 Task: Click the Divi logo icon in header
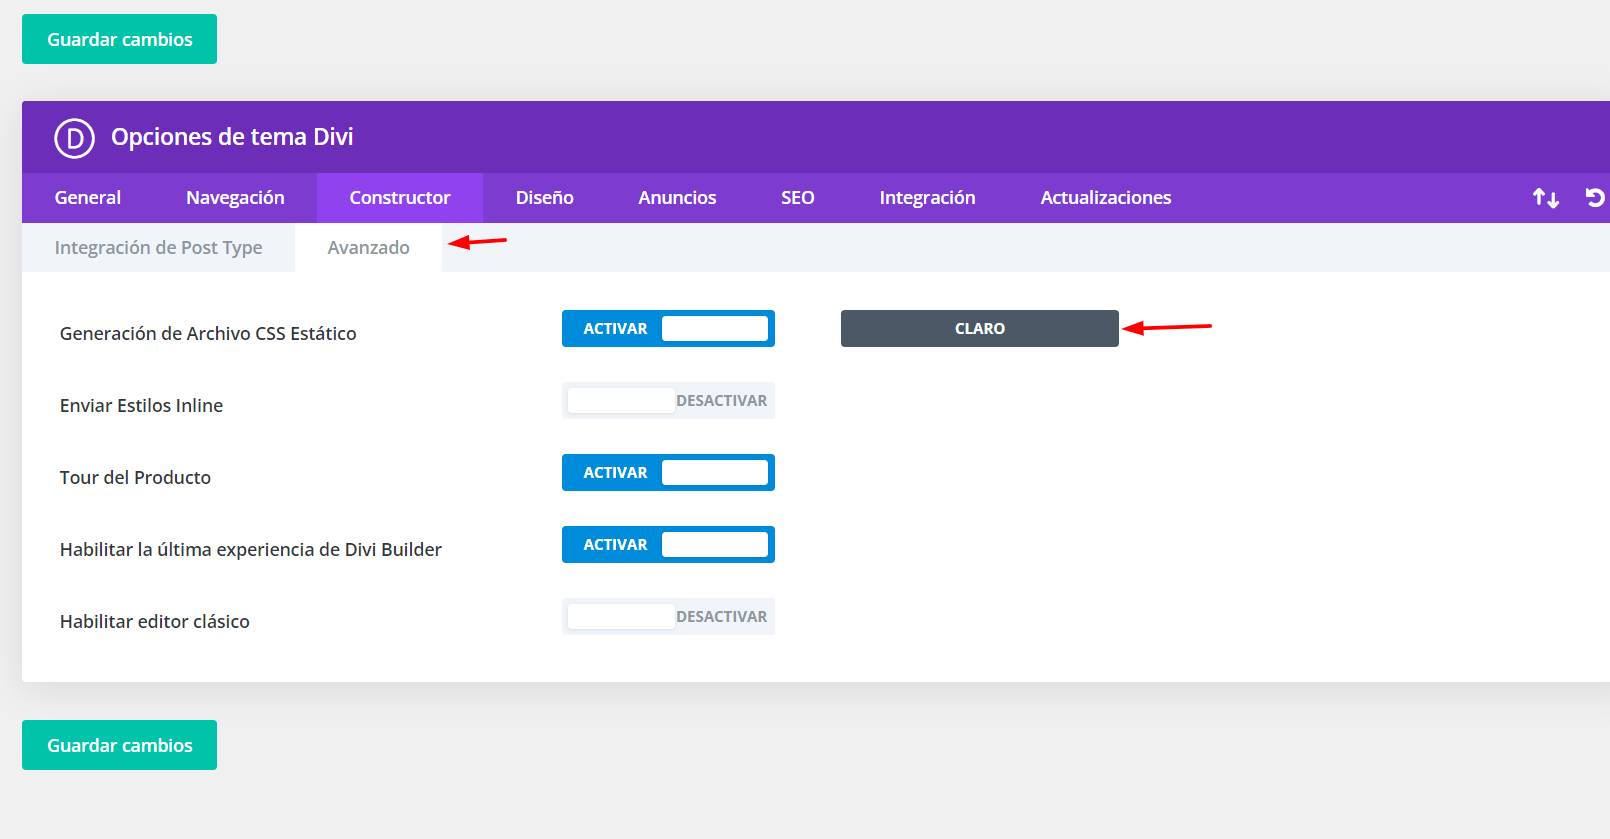click(74, 138)
